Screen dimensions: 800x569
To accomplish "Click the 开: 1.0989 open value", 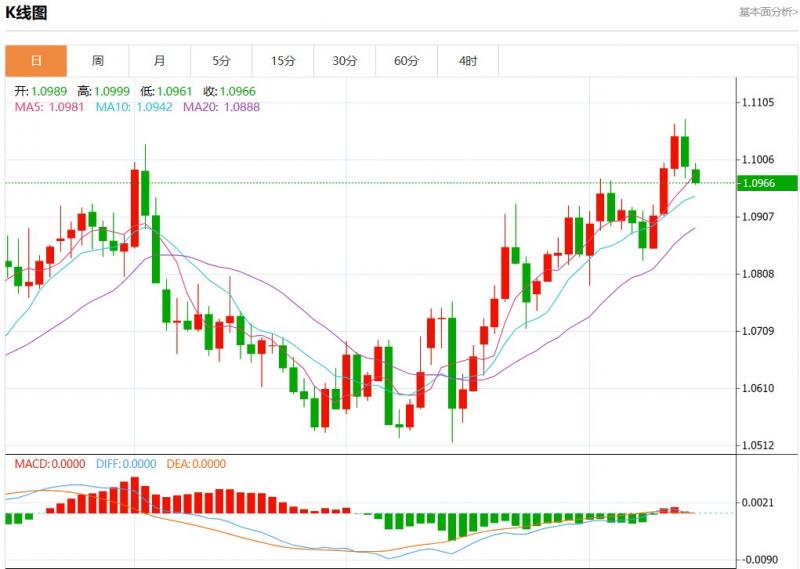I will tap(41, 91).
